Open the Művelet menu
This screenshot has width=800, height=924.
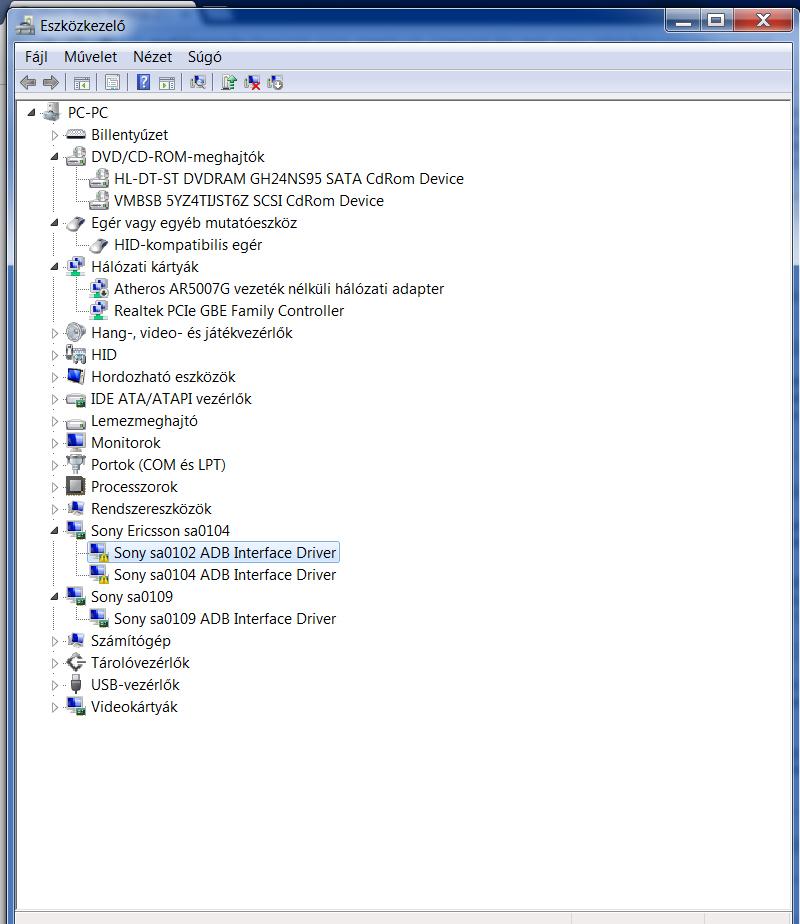click(x=90, y=57)
